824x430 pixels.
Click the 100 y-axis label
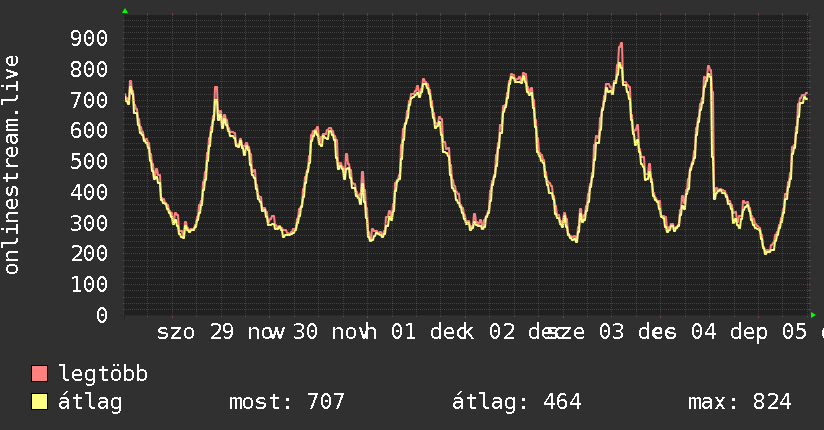[89, 284]
